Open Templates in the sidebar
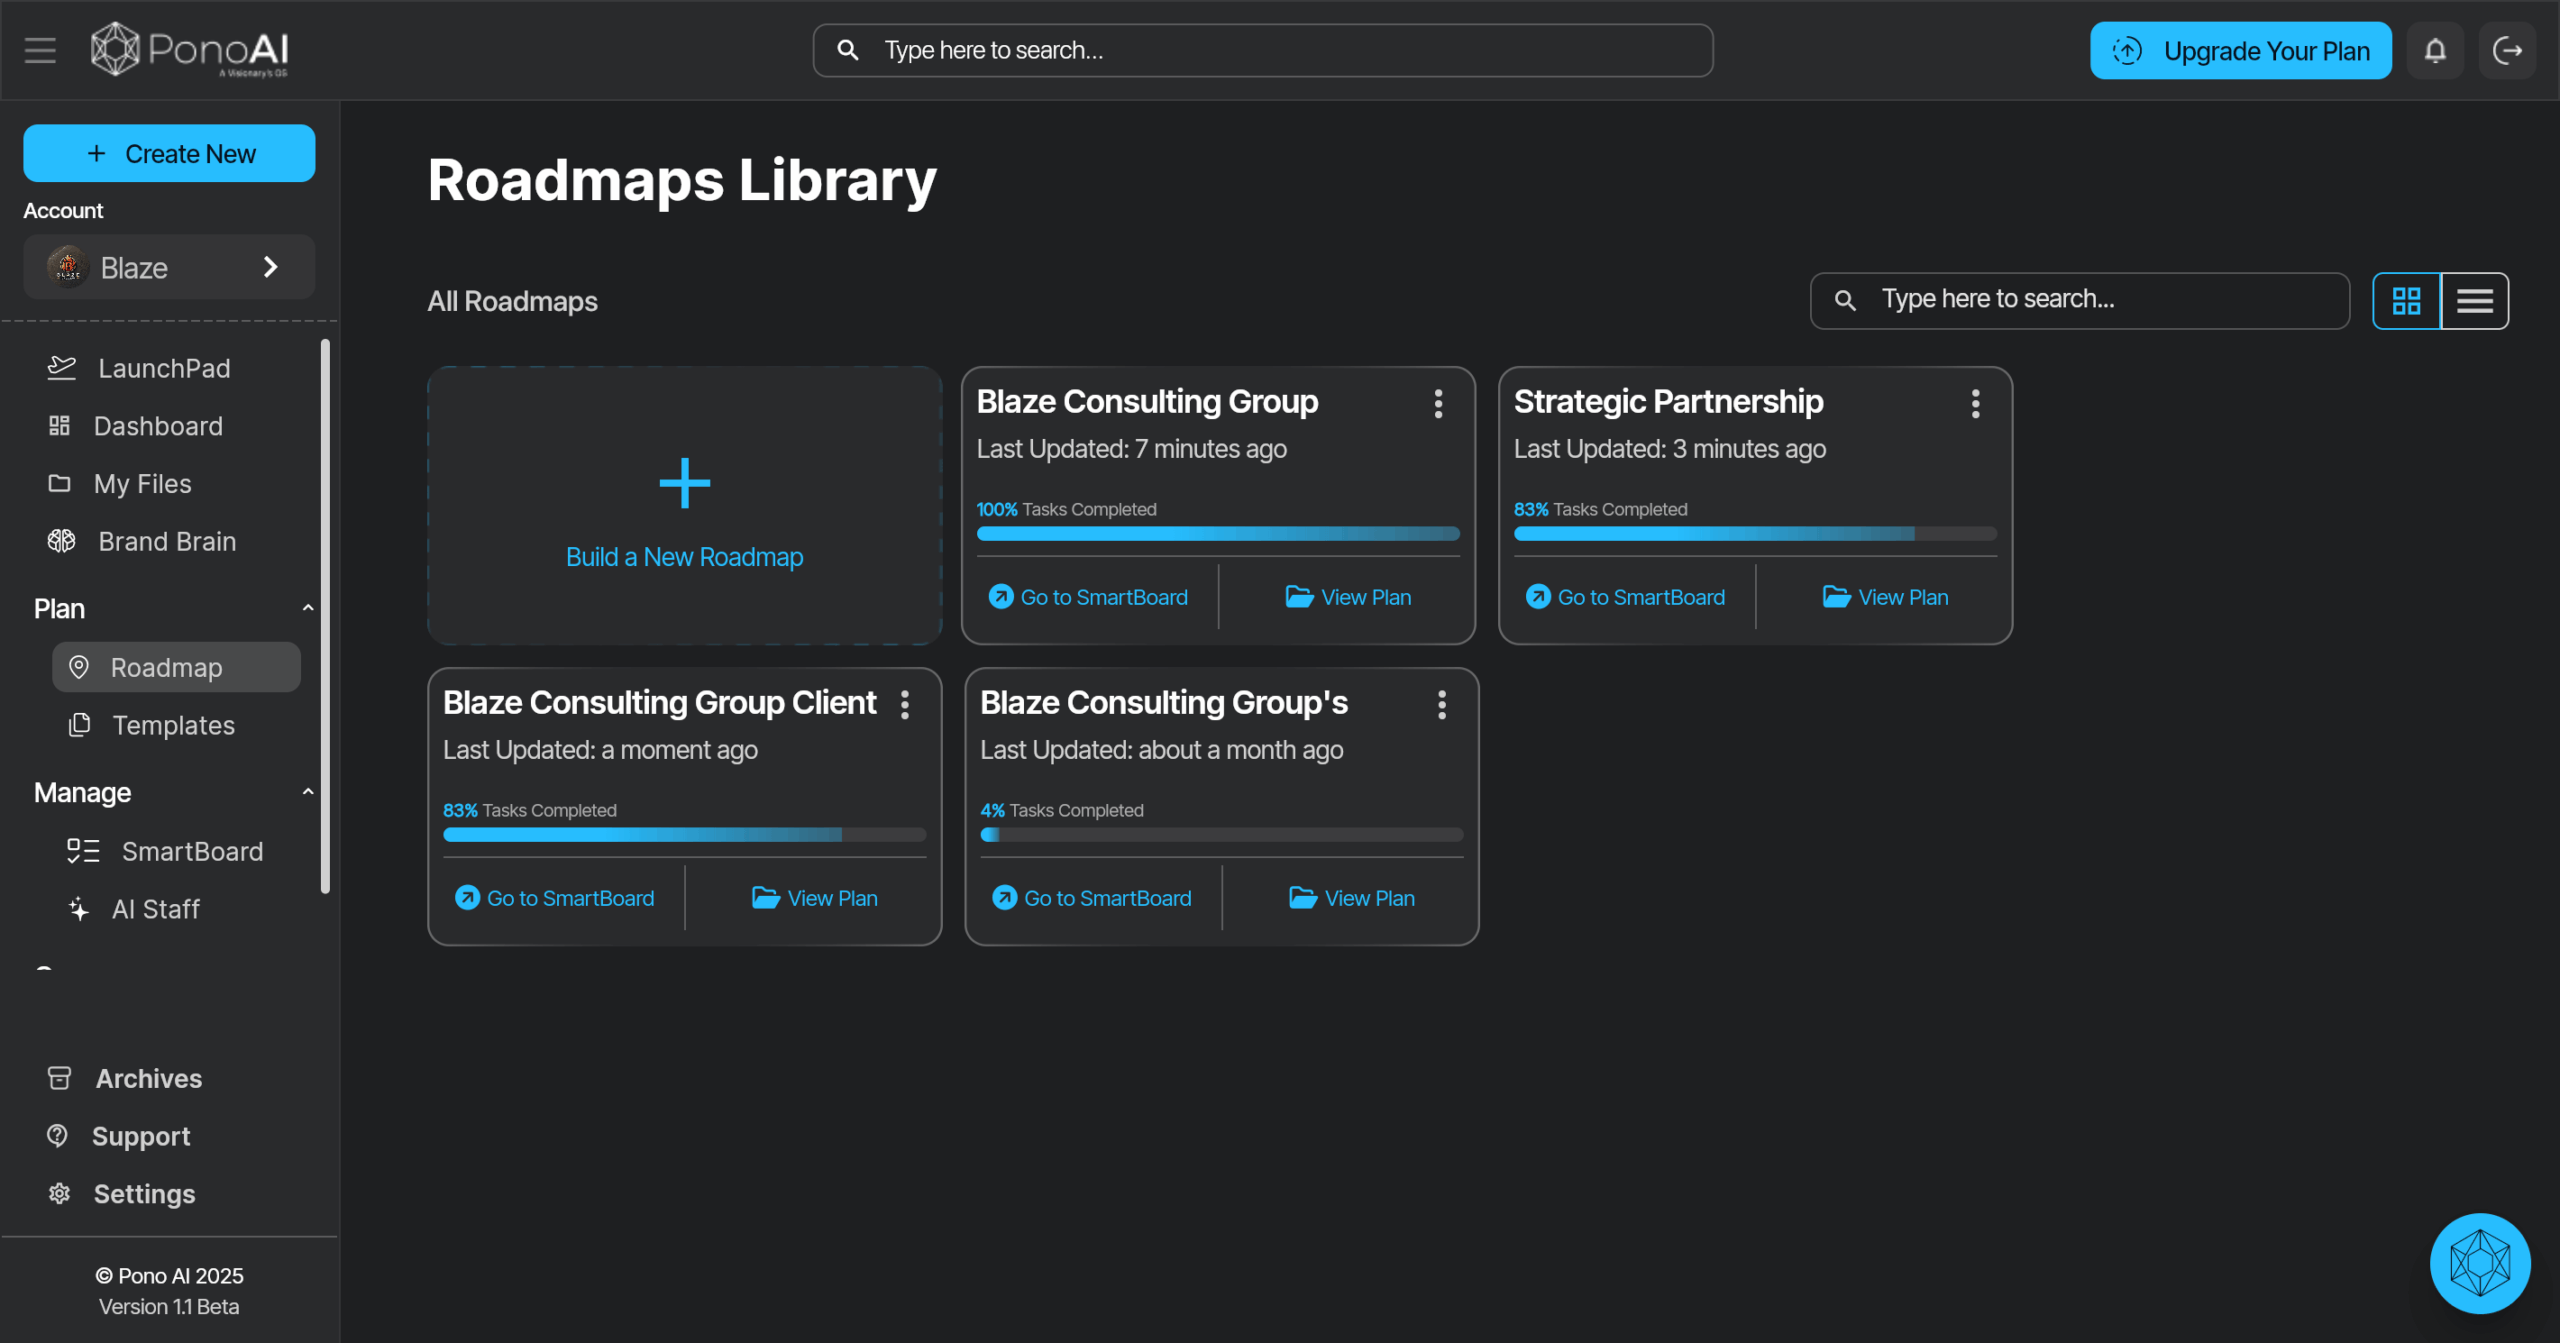Viewport: 2560px width, 1343px height. click(173, 725)
